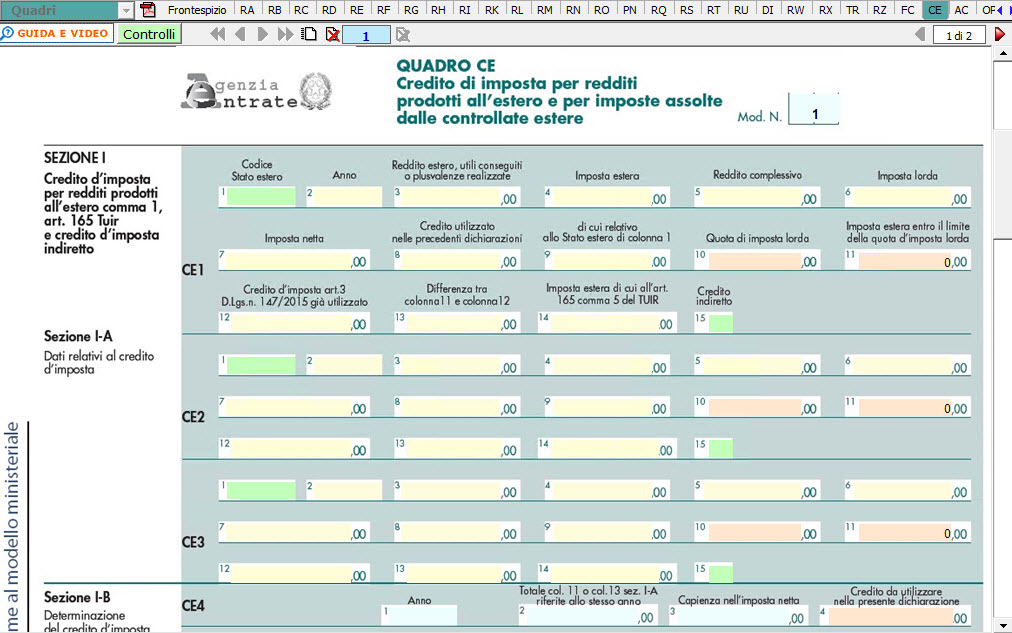
Task: Open the FC quadro tab
Action: click(907, 10)
